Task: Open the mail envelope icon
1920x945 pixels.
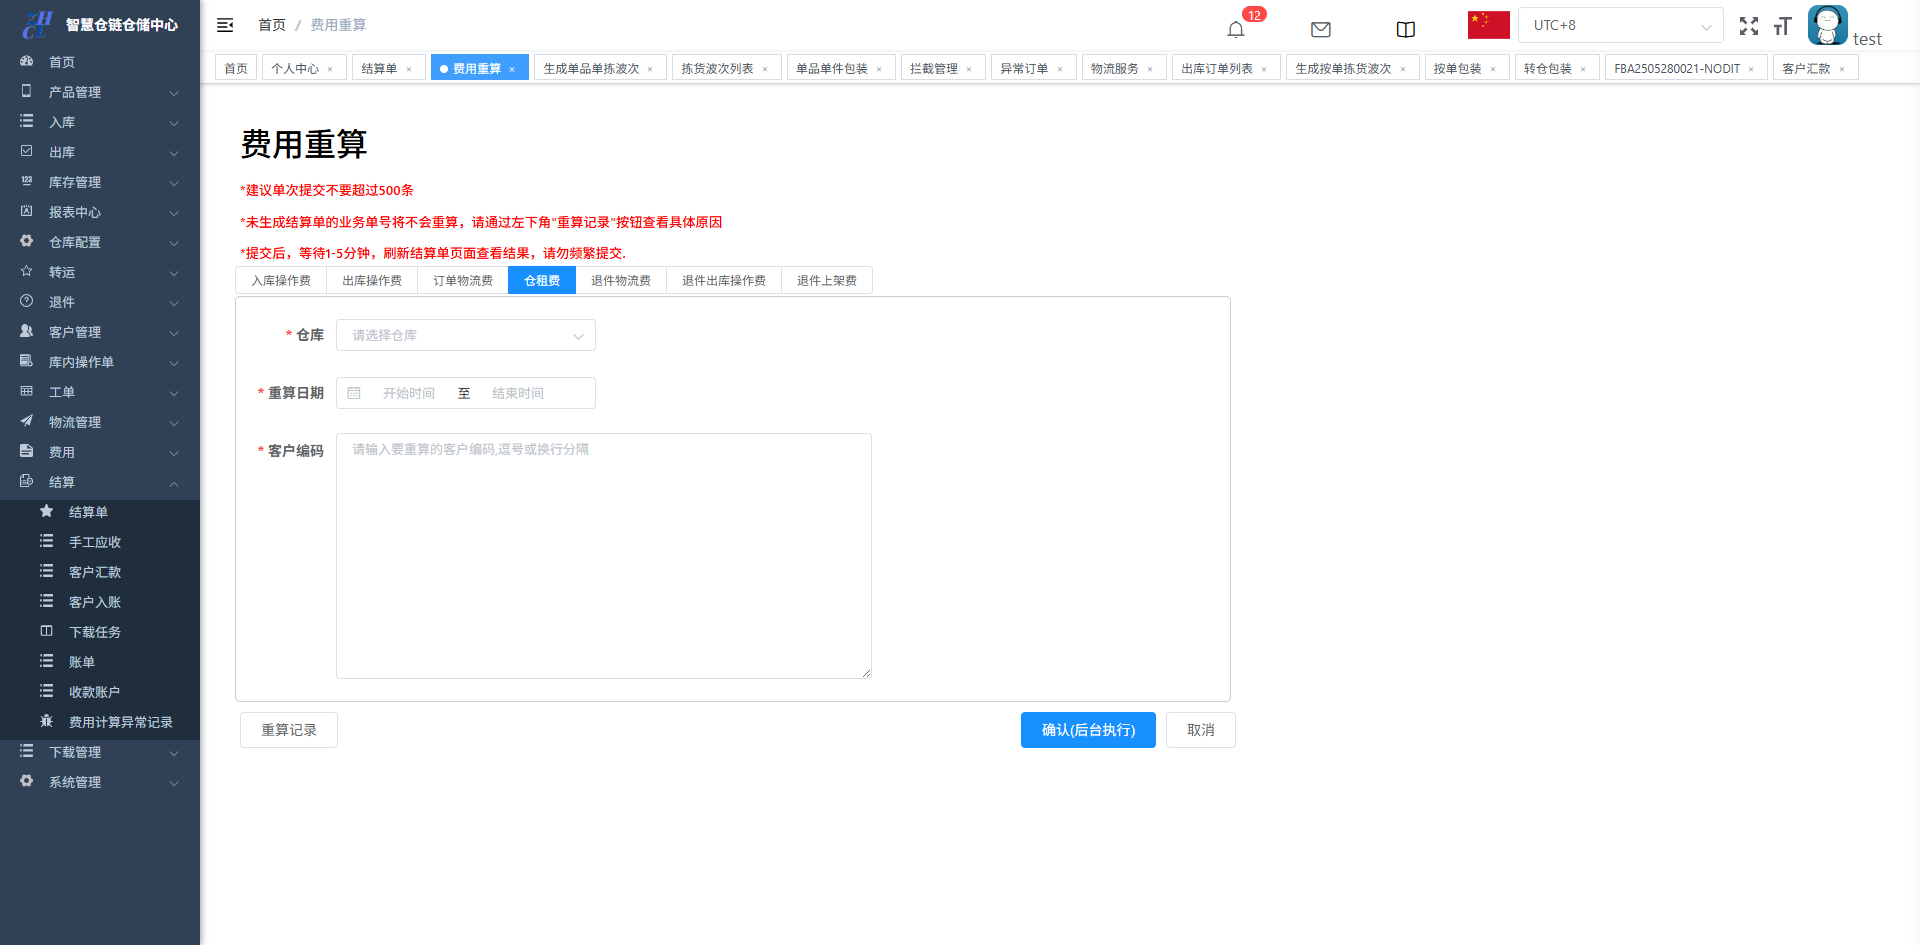Action: (1320, 29)
